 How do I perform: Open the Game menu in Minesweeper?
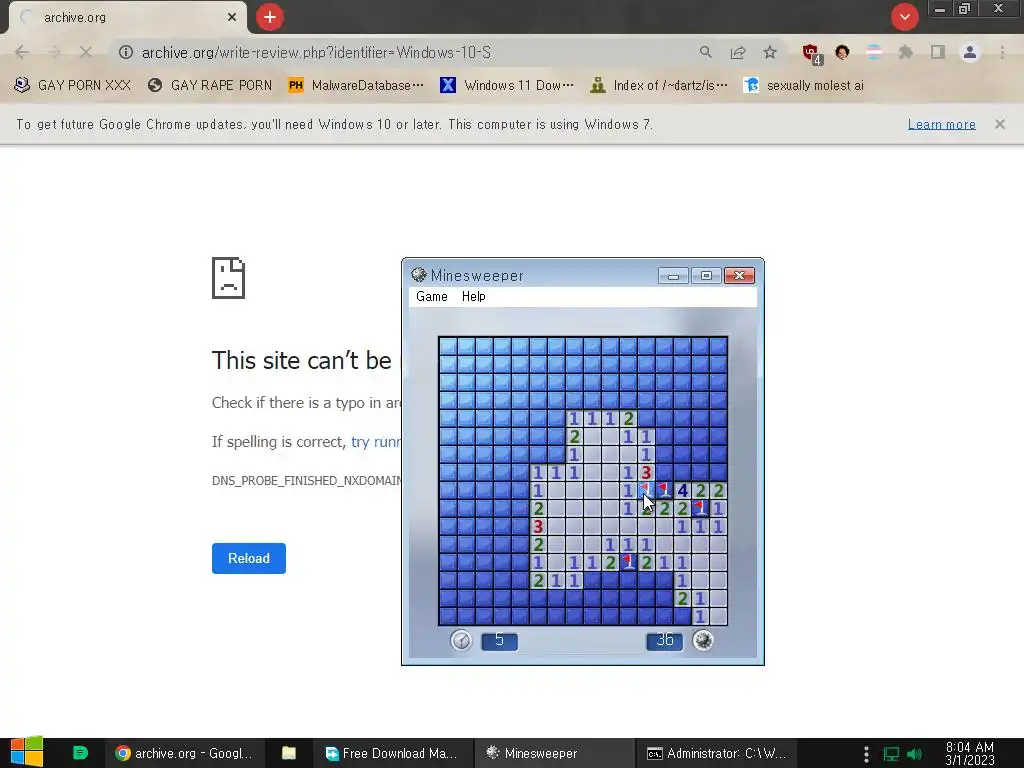(x=432, y=296)
